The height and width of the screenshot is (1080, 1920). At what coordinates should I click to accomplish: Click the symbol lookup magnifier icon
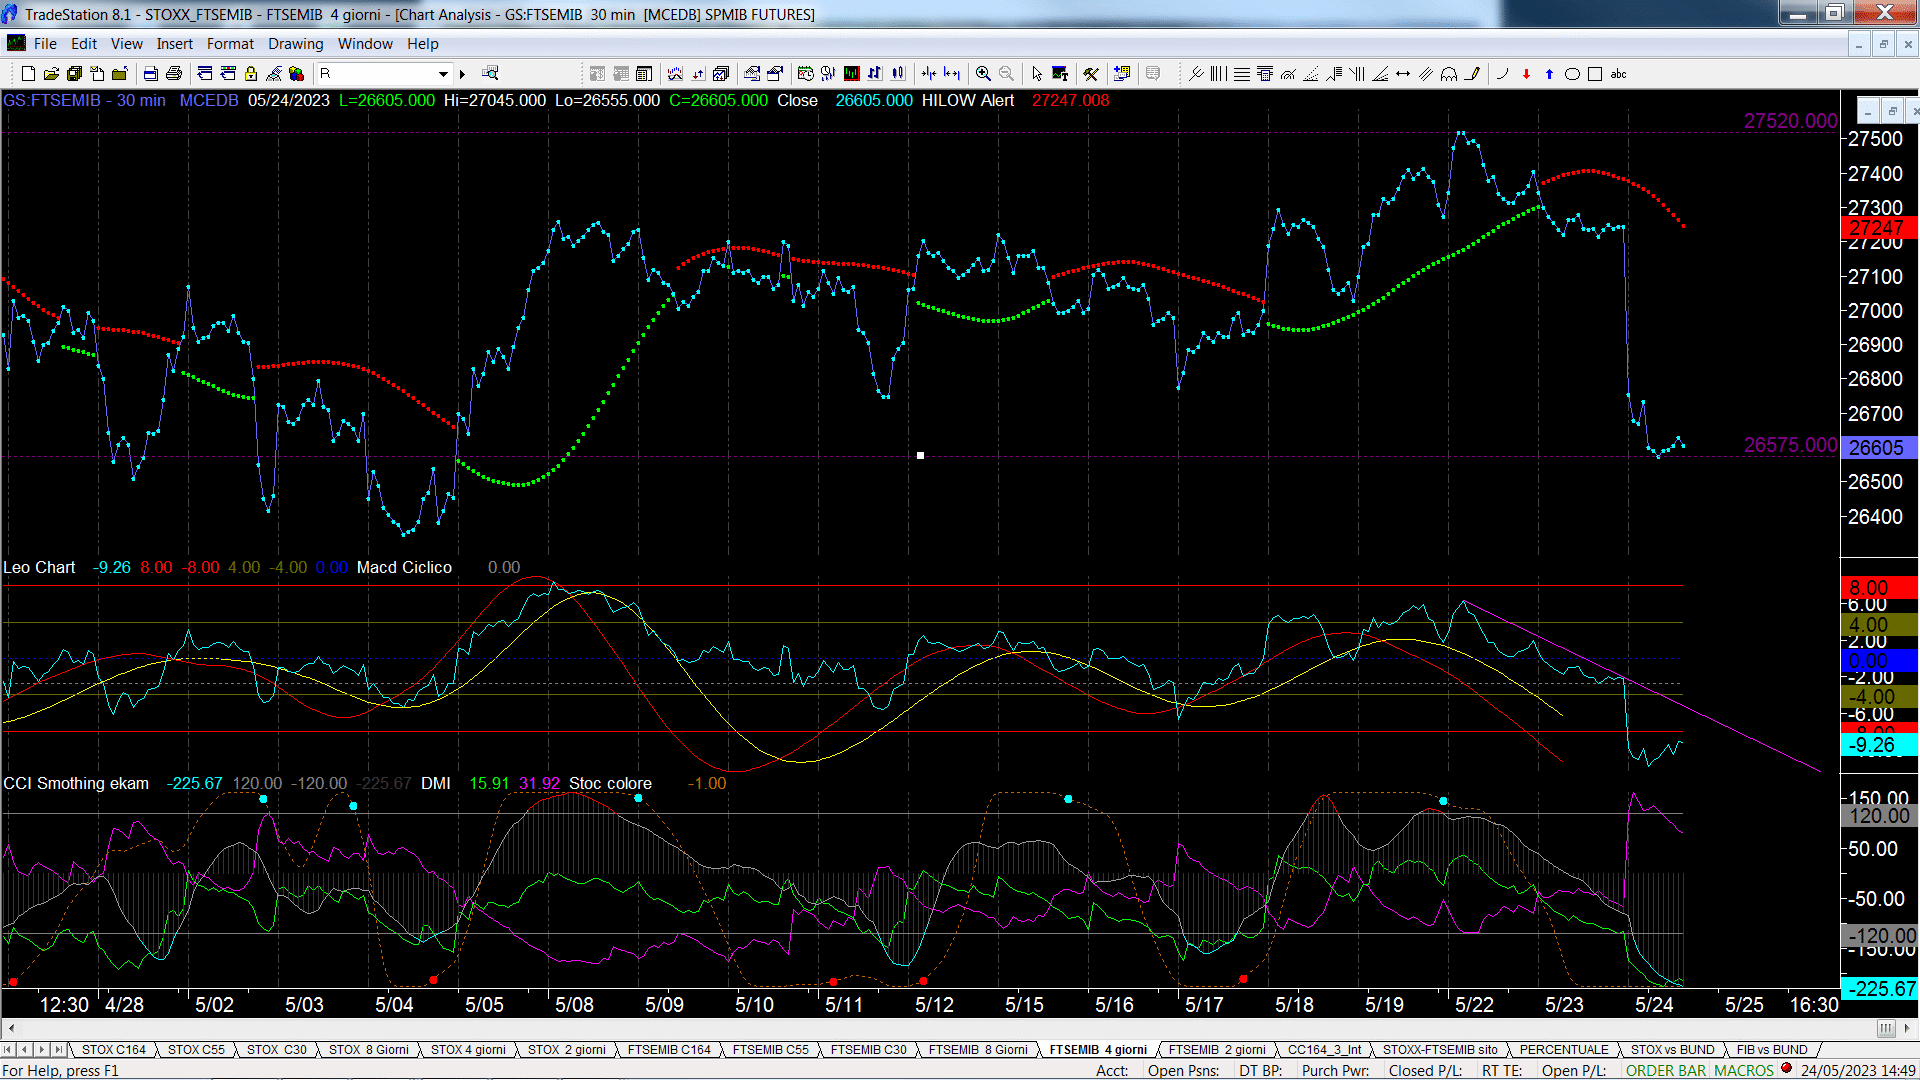click(490, 74)
